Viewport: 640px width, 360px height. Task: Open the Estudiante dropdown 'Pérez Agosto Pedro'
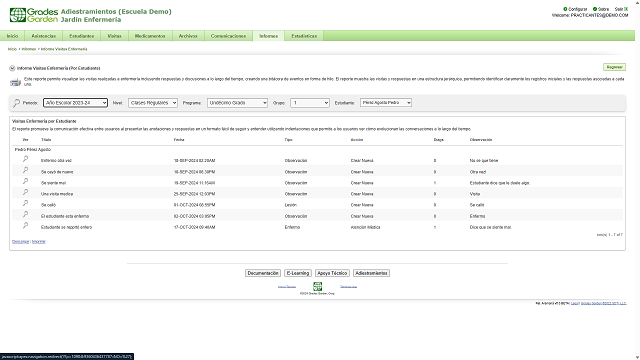(386, 103)
